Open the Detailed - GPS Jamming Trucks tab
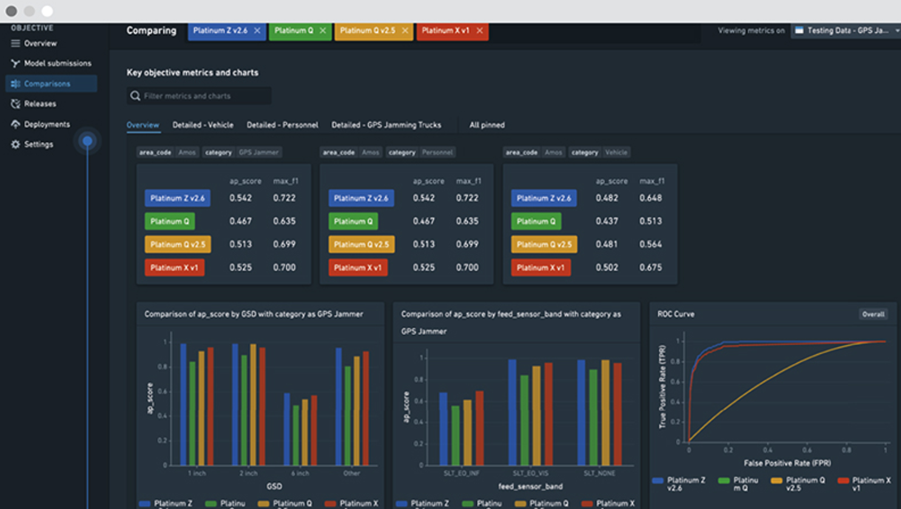 [386, 125]
